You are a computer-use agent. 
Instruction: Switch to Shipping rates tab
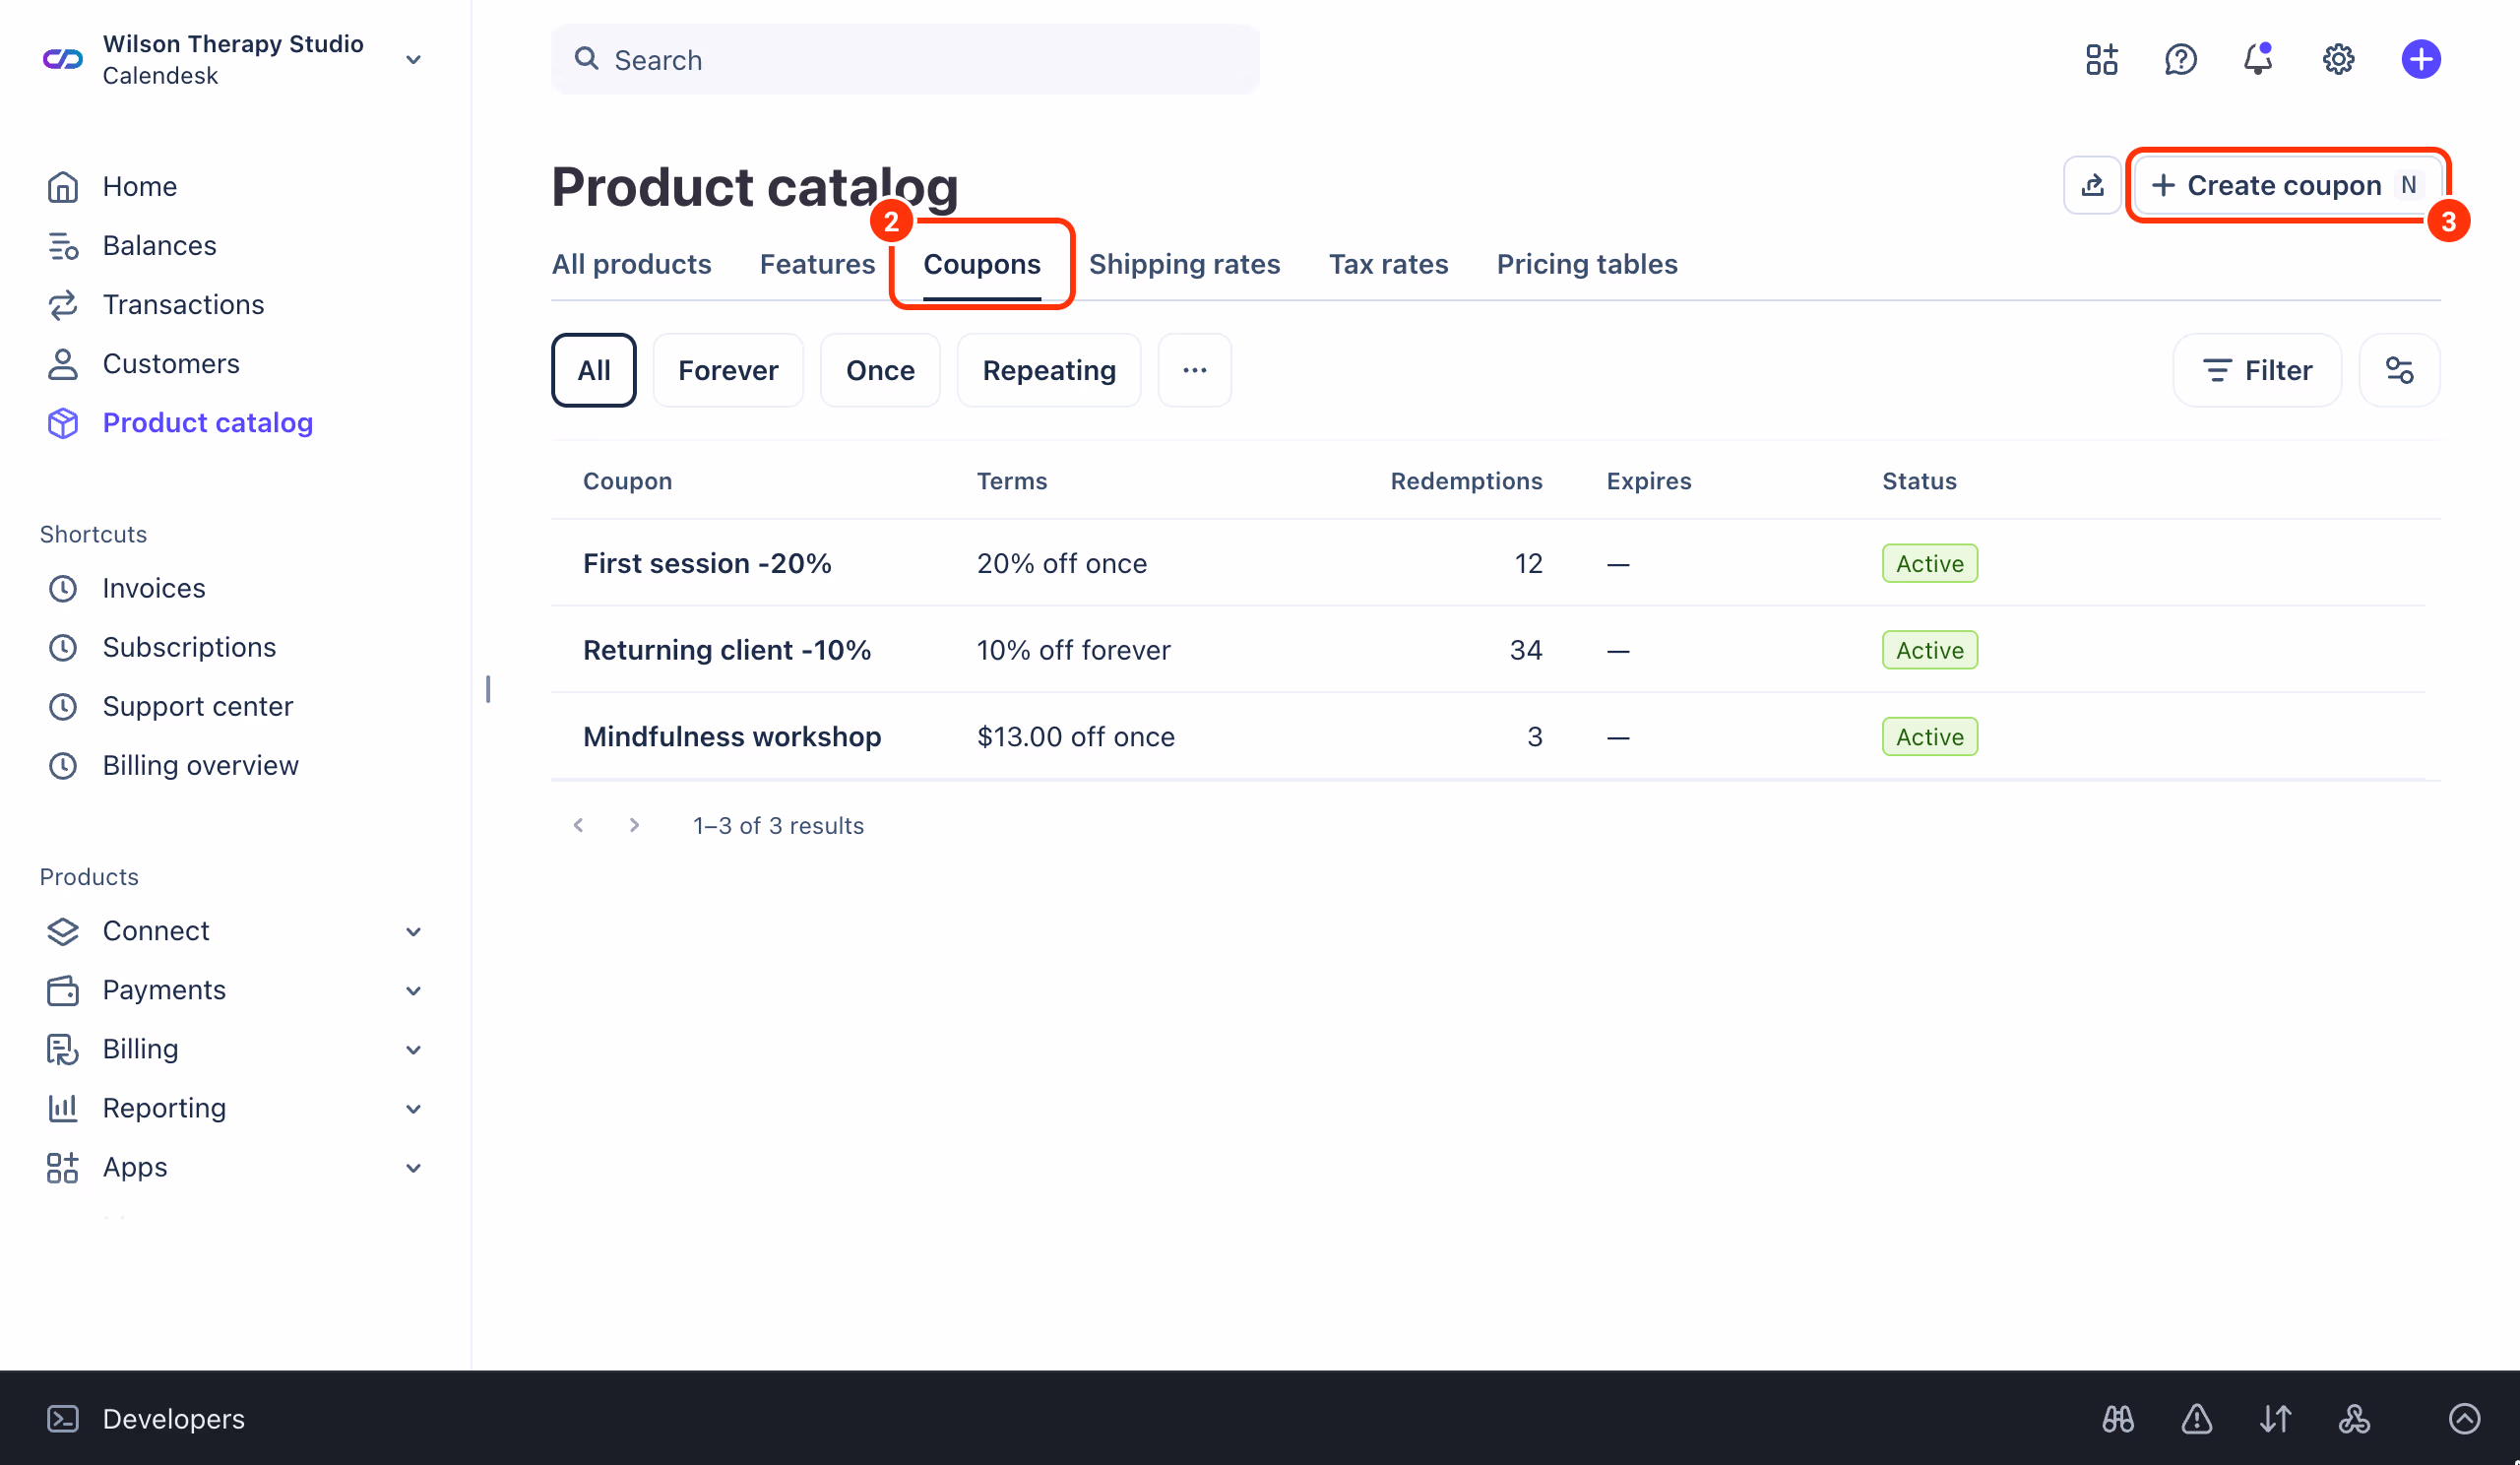(1184, 264)
